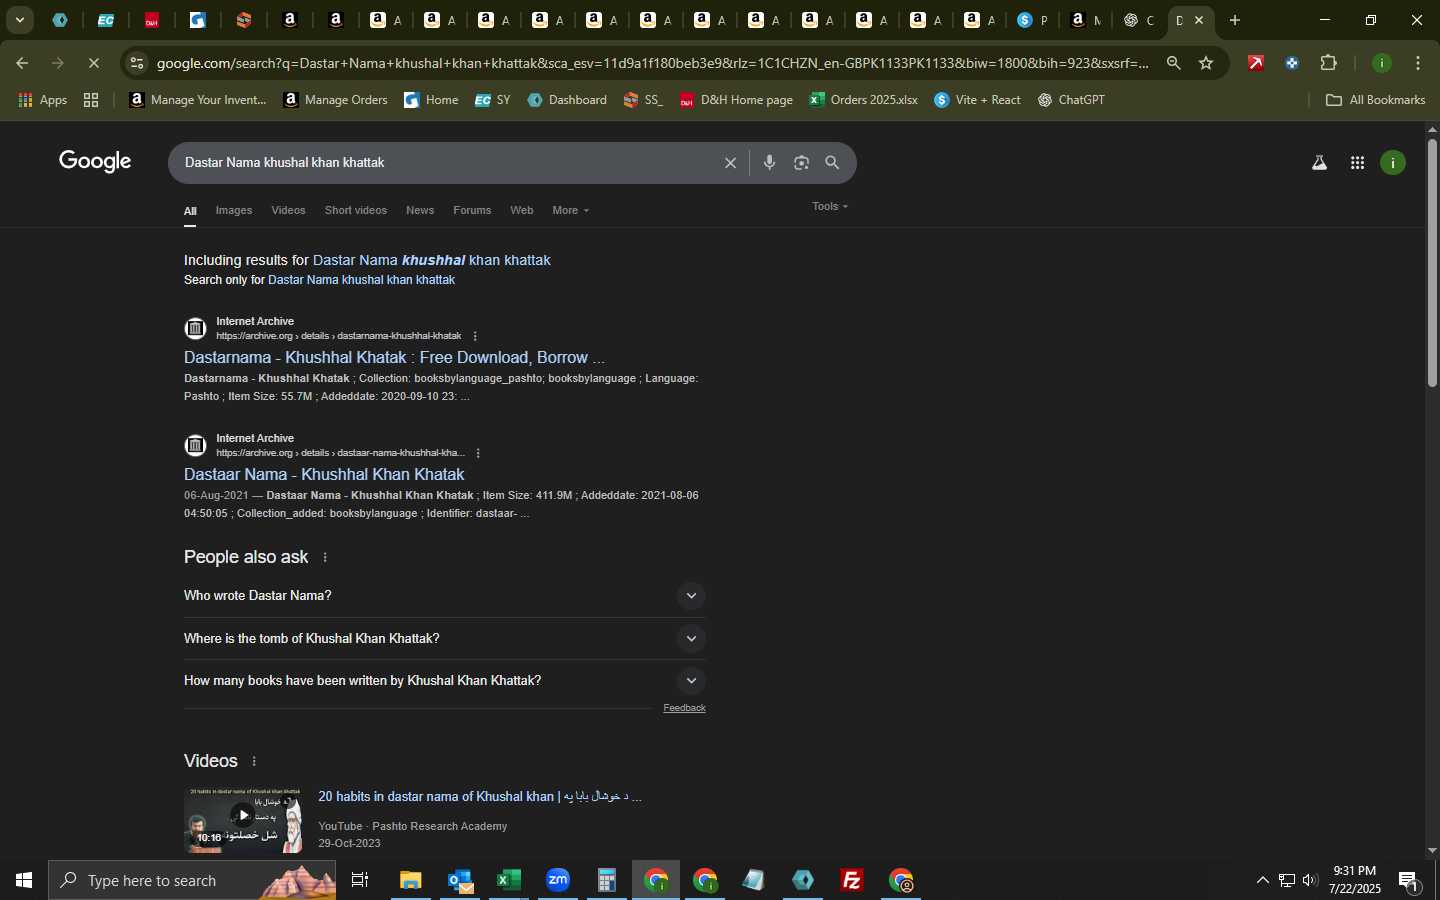Stop loading the page using the X button
Screen dimensions: 1440x900
(93, 63)
